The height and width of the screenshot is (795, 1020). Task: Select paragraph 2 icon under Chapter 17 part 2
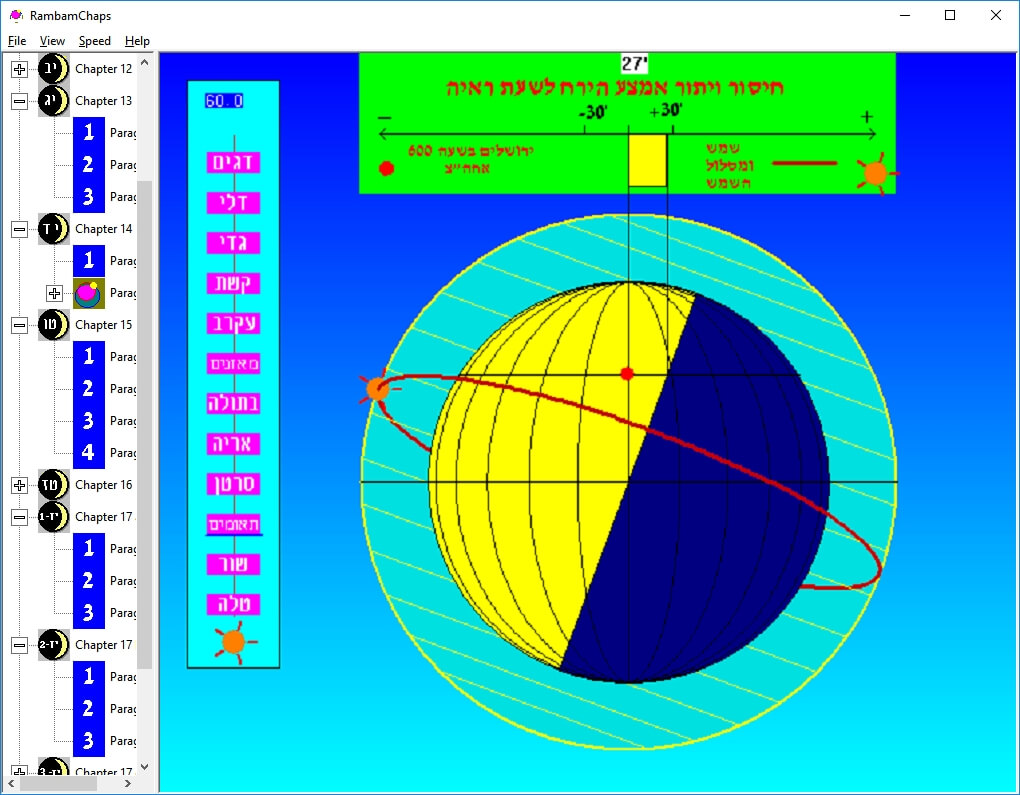88,708
